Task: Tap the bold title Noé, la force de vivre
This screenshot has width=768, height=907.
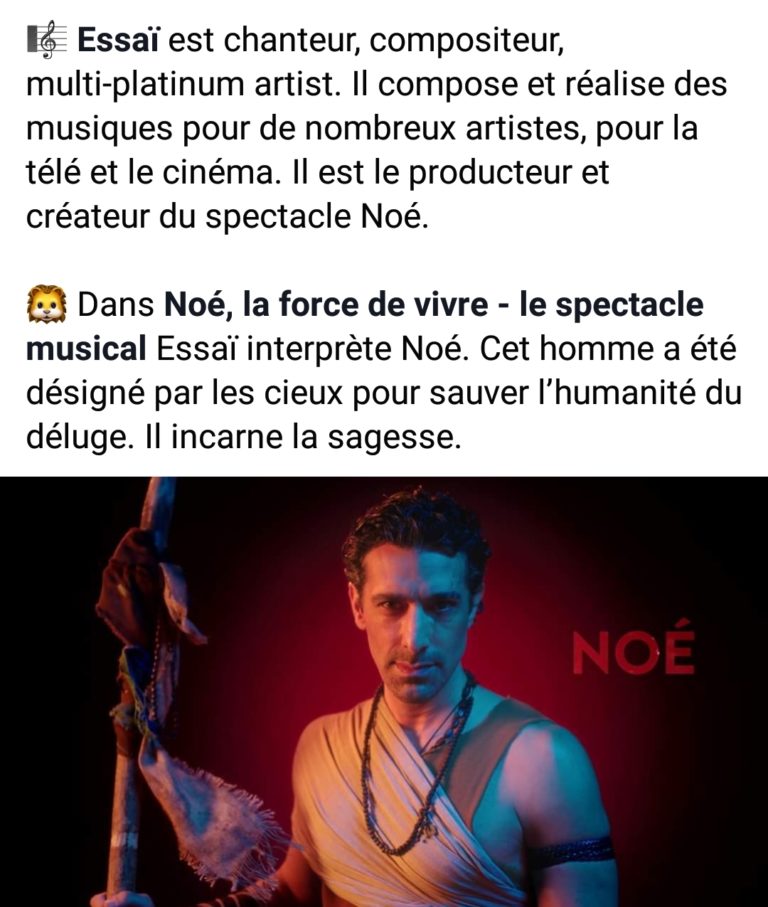Action: pyautogui.click(x=326, y=304)
